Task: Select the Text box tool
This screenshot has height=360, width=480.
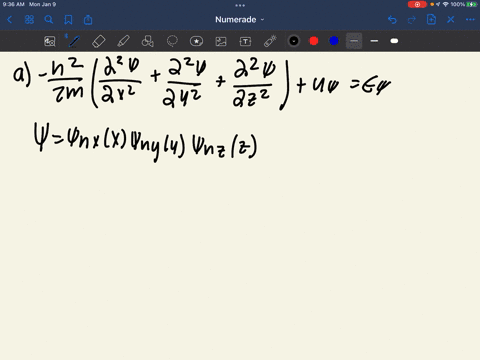Action: 245,41
